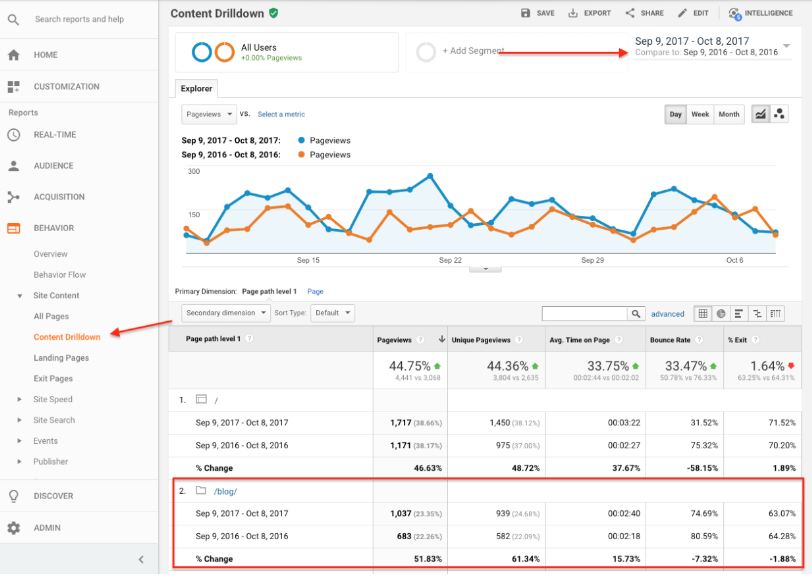Image resolution: width=812 pixels, height=577 pixels.
Task: Click the Audience person icon
Action: (x=14, y=166)
